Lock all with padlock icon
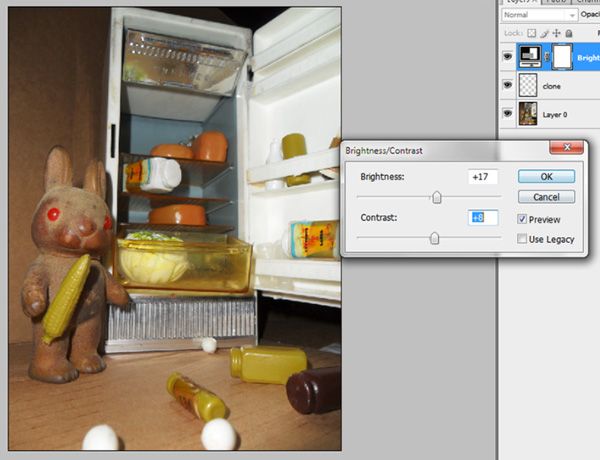Screen dimensions: 600x460 coord(569,33)
